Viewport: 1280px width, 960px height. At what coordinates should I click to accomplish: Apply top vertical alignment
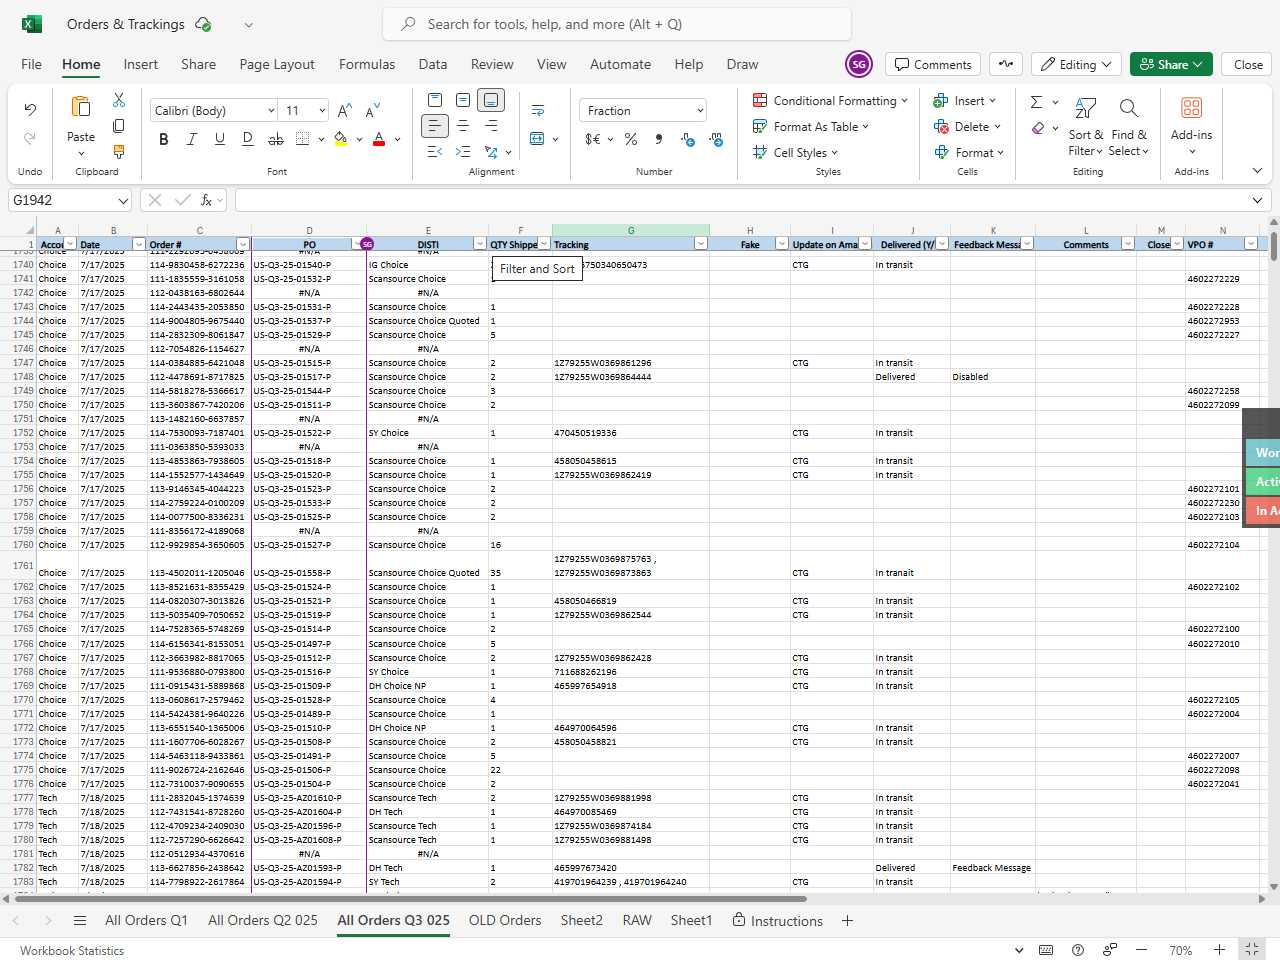[435, 100]
